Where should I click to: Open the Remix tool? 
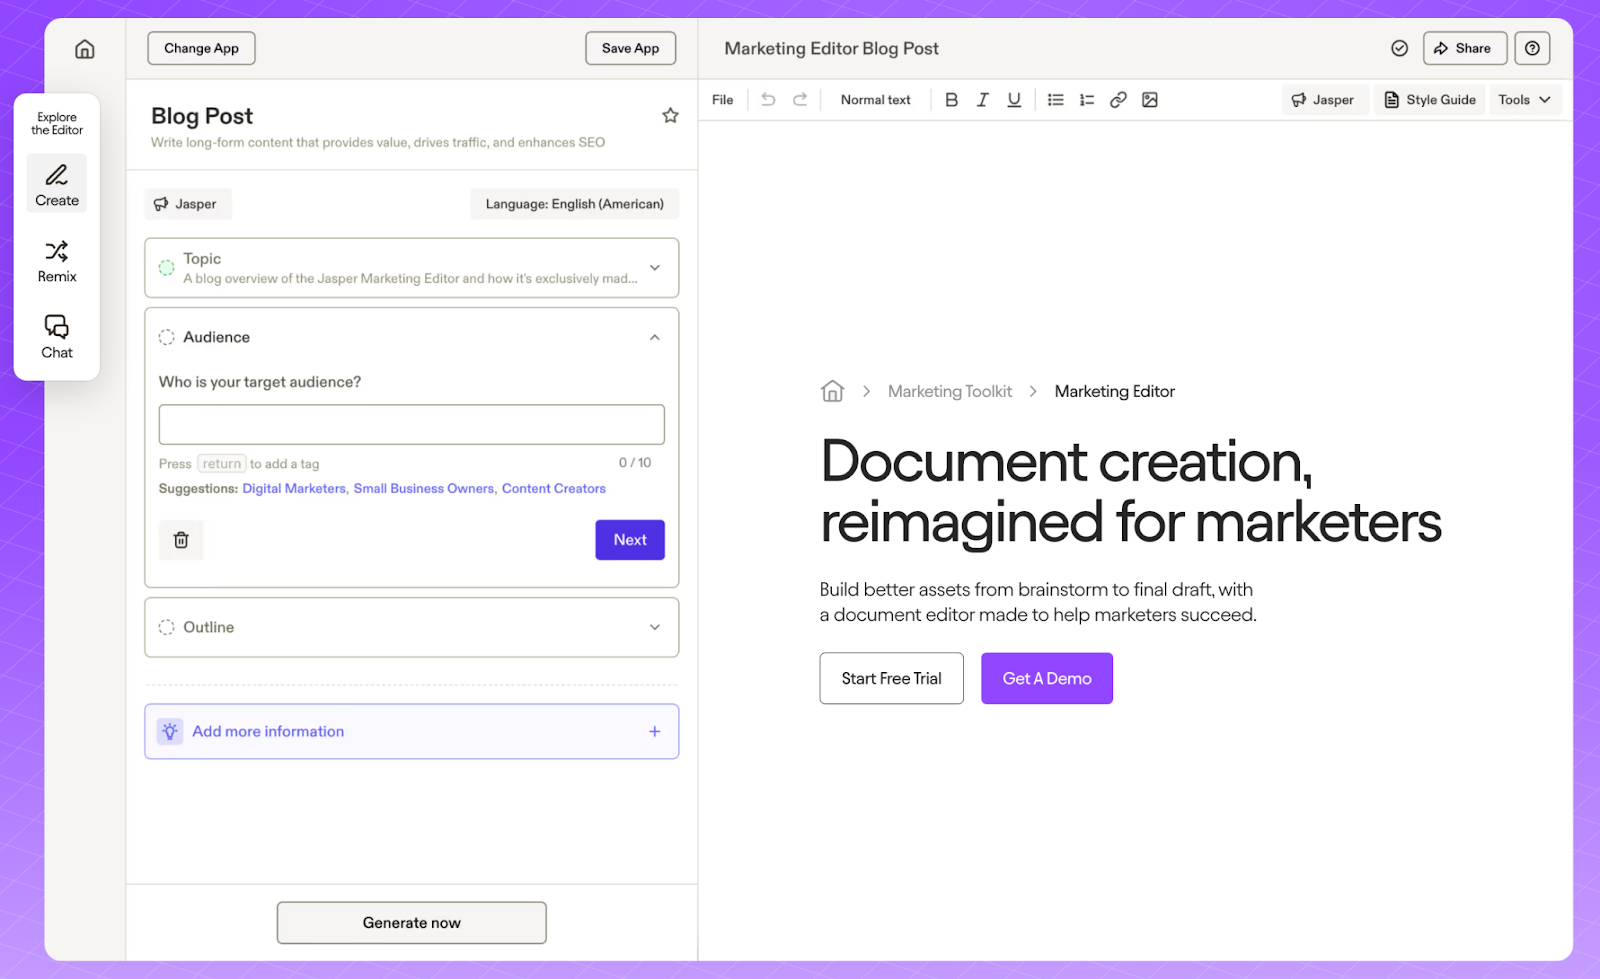tap(56, 261)
